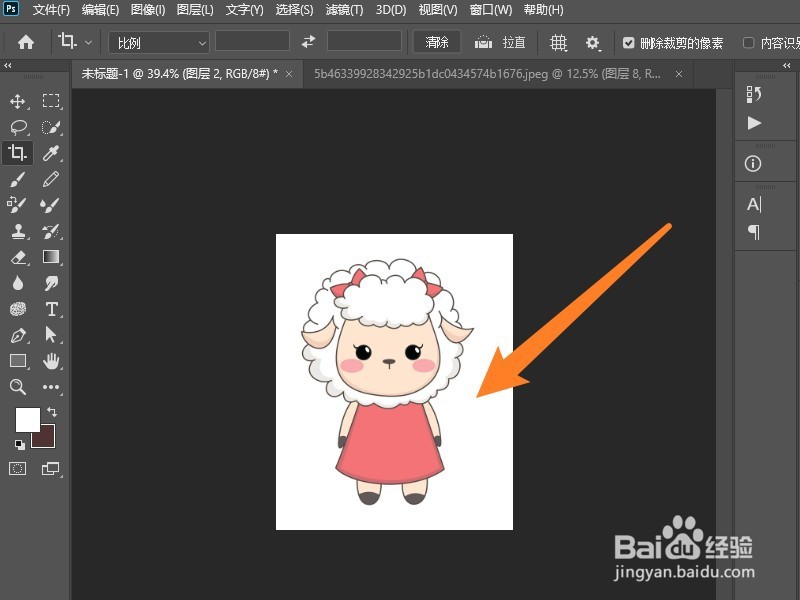Image resolution: width=800 pixels, height=600 pixels.
Task: Click the 清除 clear button
Action: 437,42
